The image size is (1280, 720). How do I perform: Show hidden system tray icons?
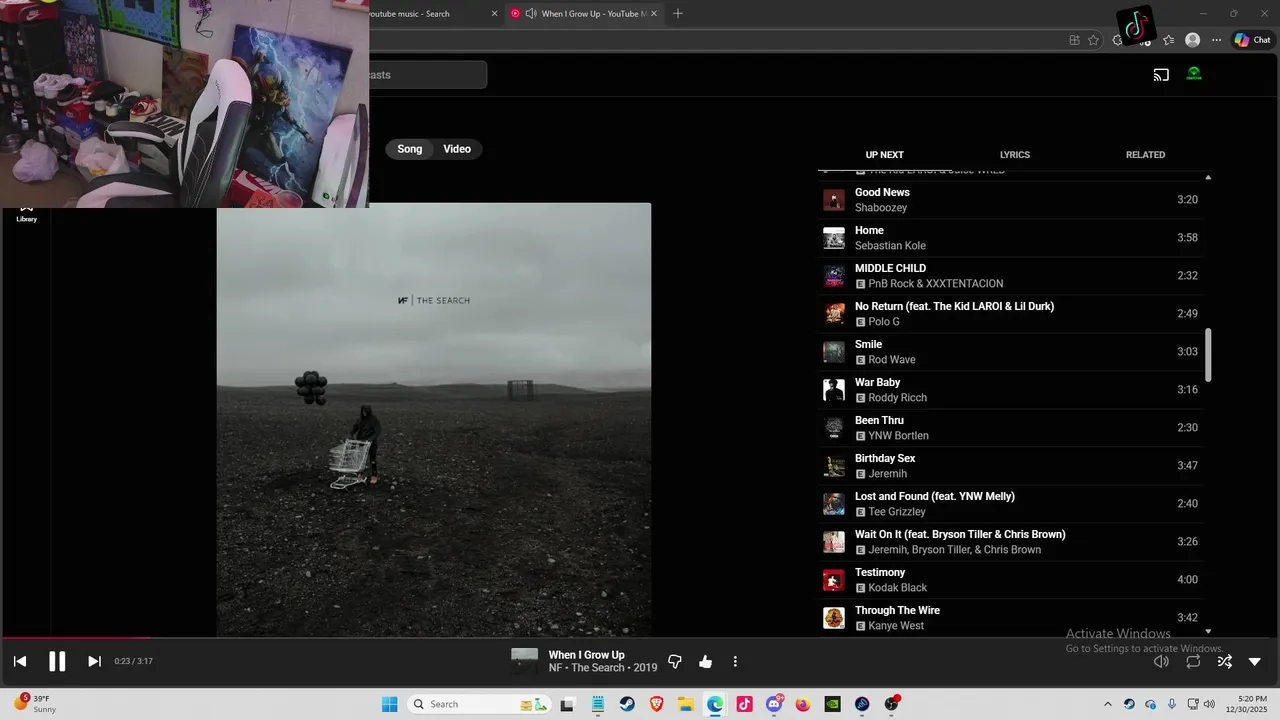click(x=1107, y=704)
